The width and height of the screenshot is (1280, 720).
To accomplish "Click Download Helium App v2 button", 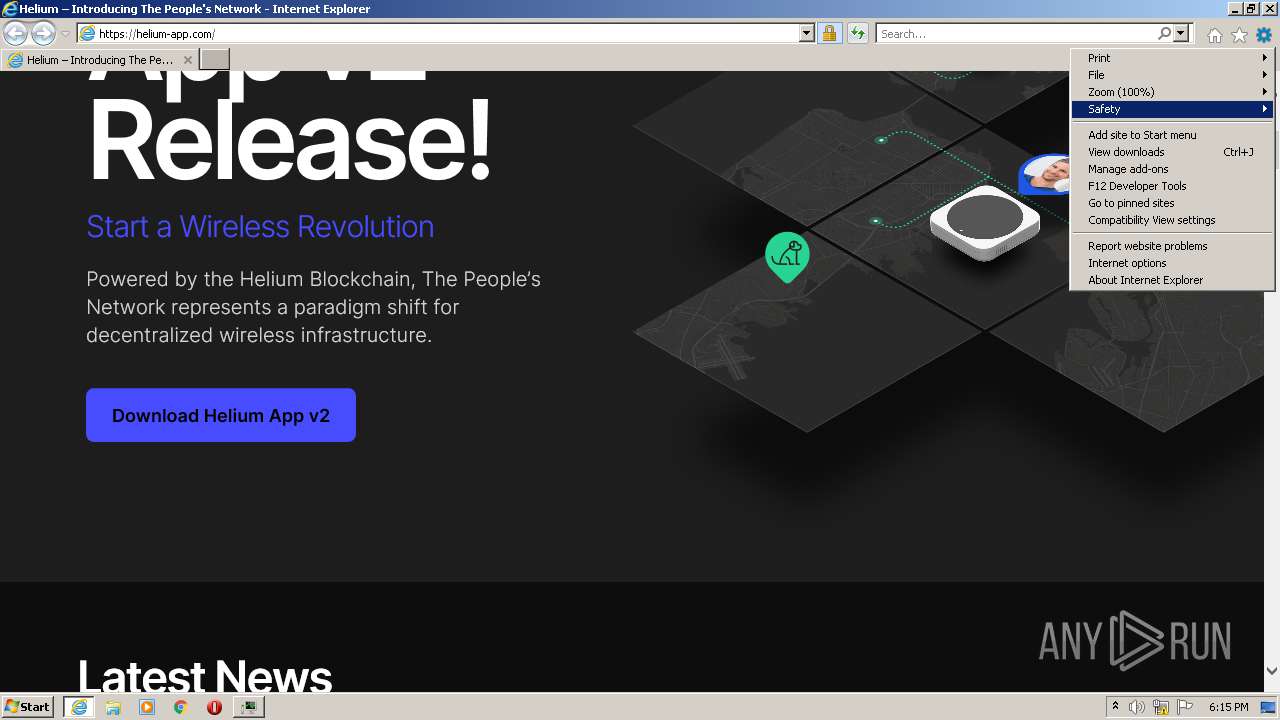I will tap(221, 415).
